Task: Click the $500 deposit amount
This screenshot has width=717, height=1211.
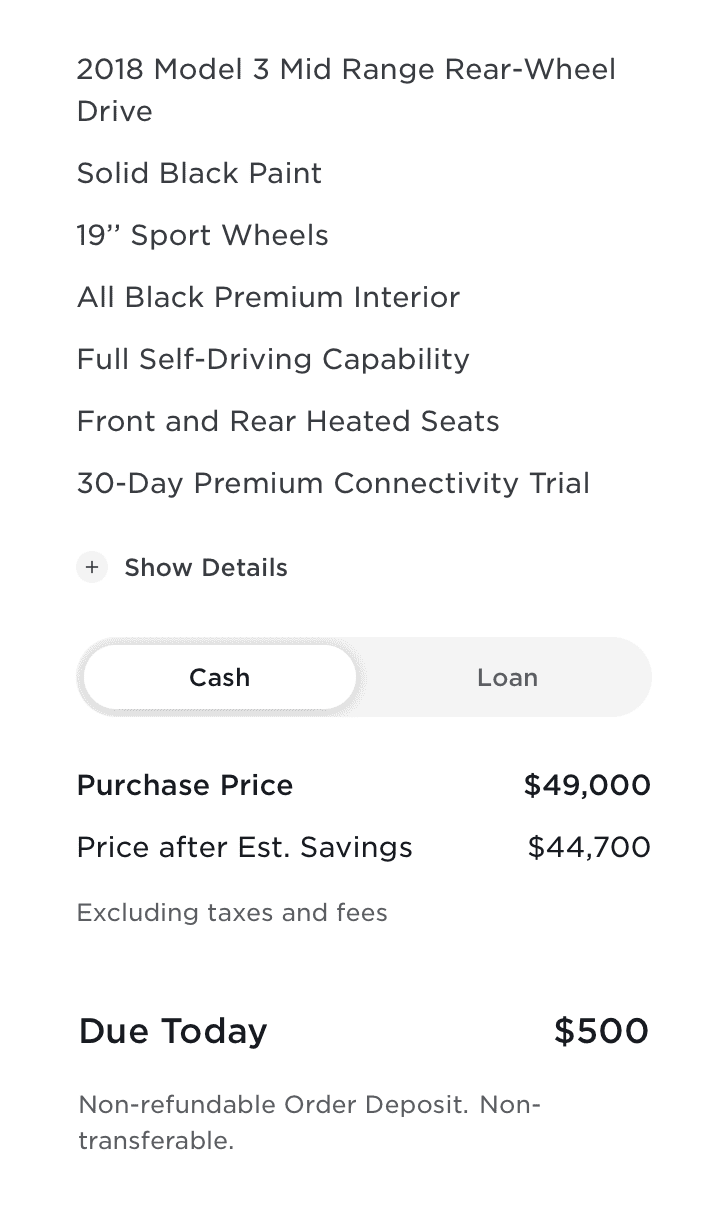Action: click(x=600, y=1031)
